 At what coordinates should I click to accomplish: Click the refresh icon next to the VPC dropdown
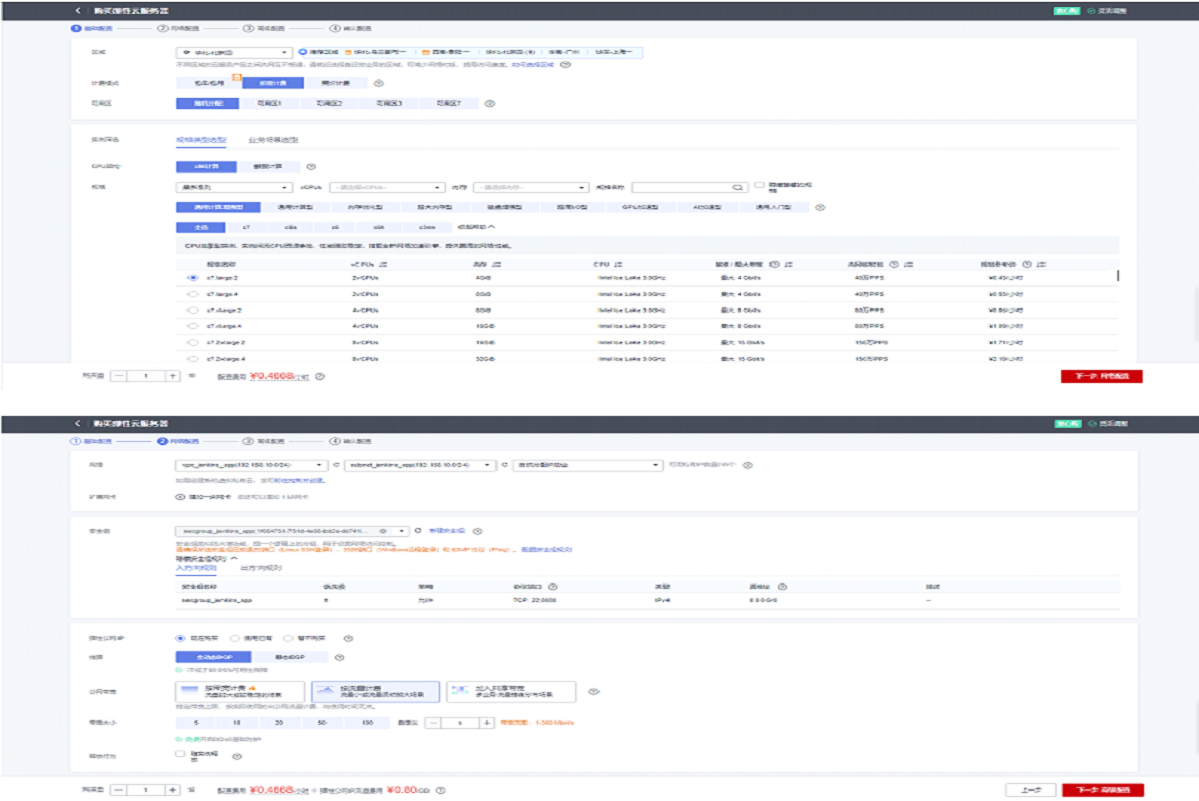point(335,465)
